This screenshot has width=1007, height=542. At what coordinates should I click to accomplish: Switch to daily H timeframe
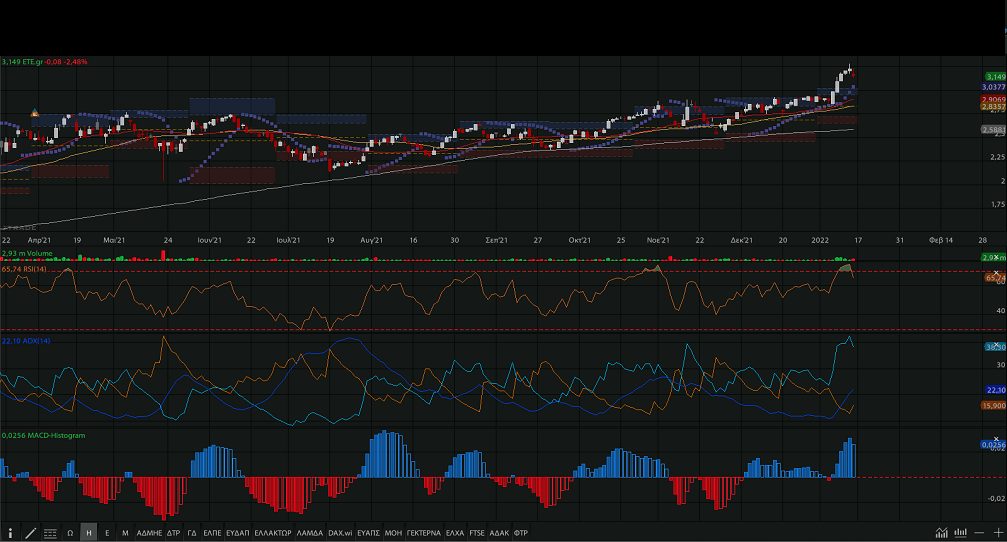[89, 533]
